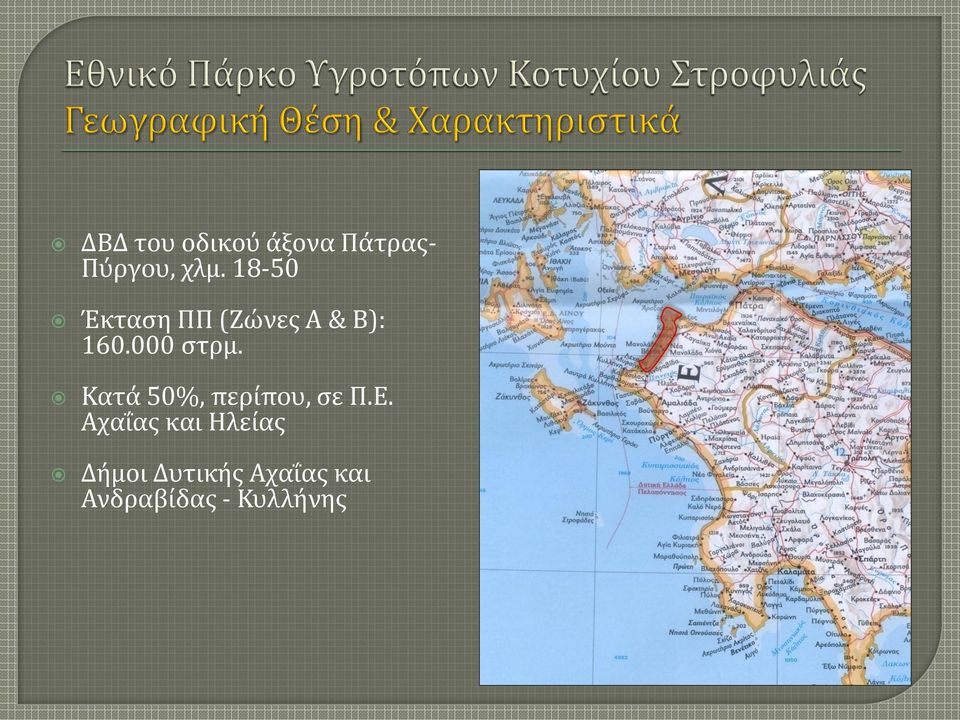Click the 'Μεθώνη' label on the map

pos(707,611)
